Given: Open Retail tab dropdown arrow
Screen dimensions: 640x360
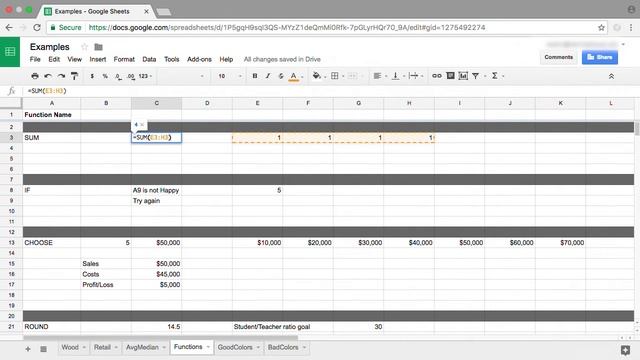Looking at the screenshot, I should (x=116, y=347).
